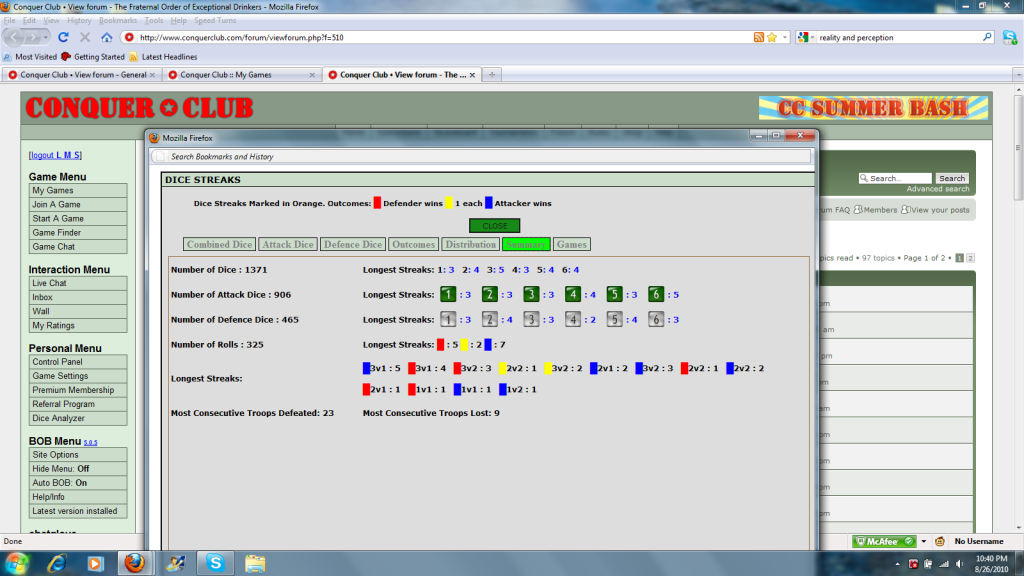Click the stop loading X icon

click(85, 37)
